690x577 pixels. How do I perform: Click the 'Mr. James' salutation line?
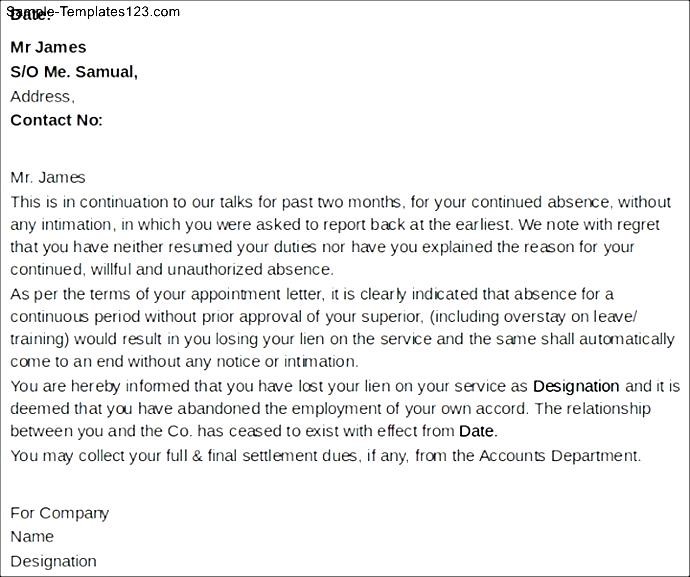[x=48, y=177]
